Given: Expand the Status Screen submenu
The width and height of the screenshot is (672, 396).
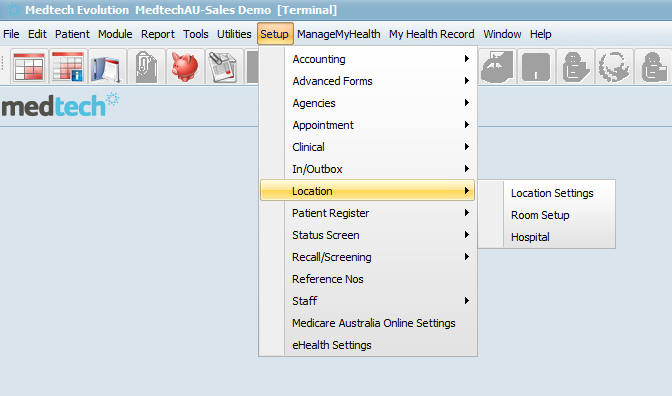Looking at the screenshot, I should click(x=369, y=235).
